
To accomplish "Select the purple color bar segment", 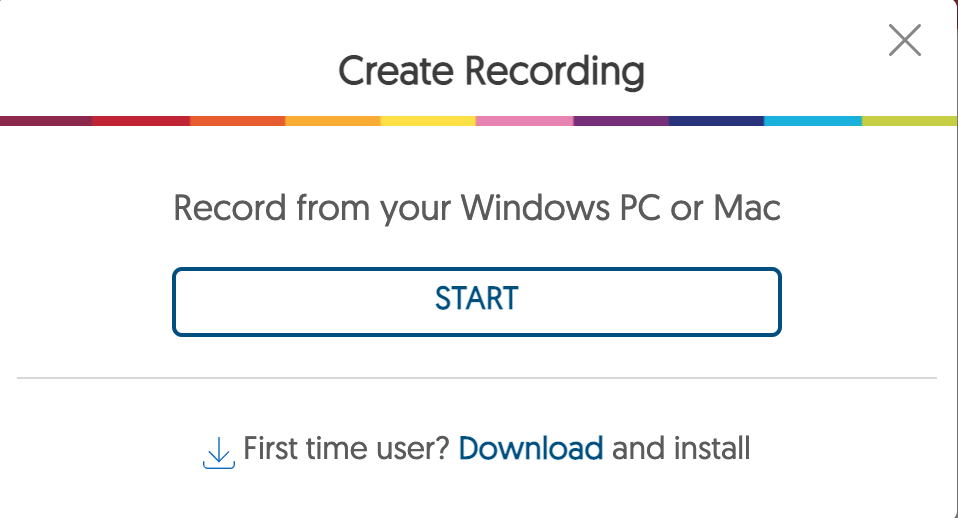I will click(x=621, y=121).
